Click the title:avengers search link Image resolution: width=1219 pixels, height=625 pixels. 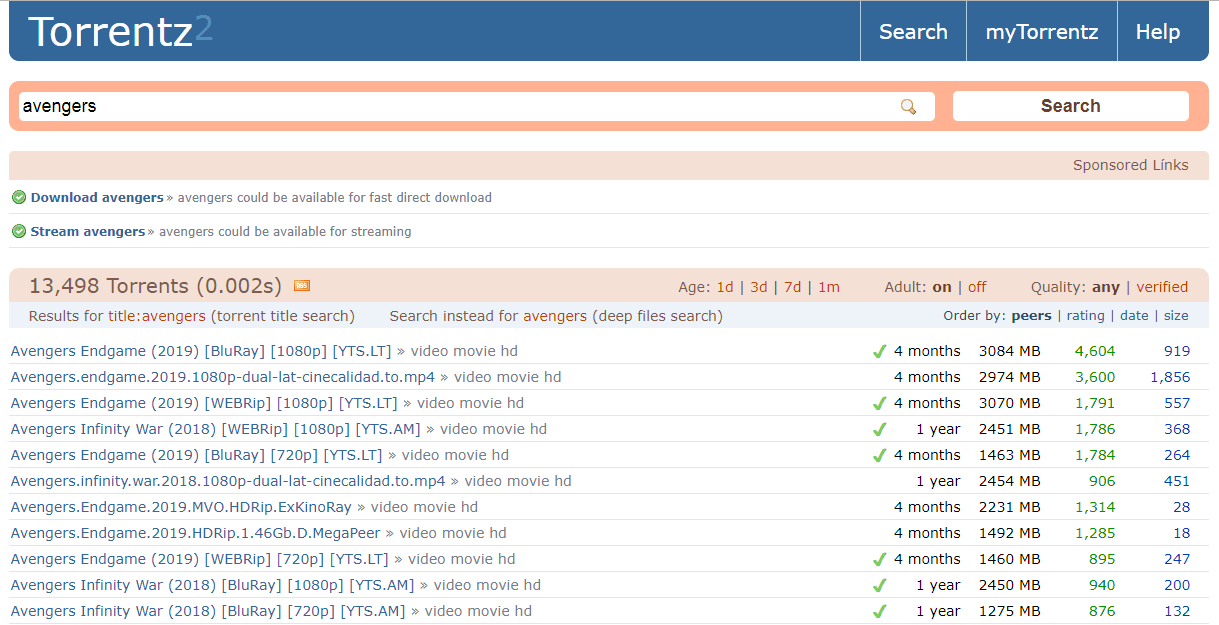[x=157, y=316]
